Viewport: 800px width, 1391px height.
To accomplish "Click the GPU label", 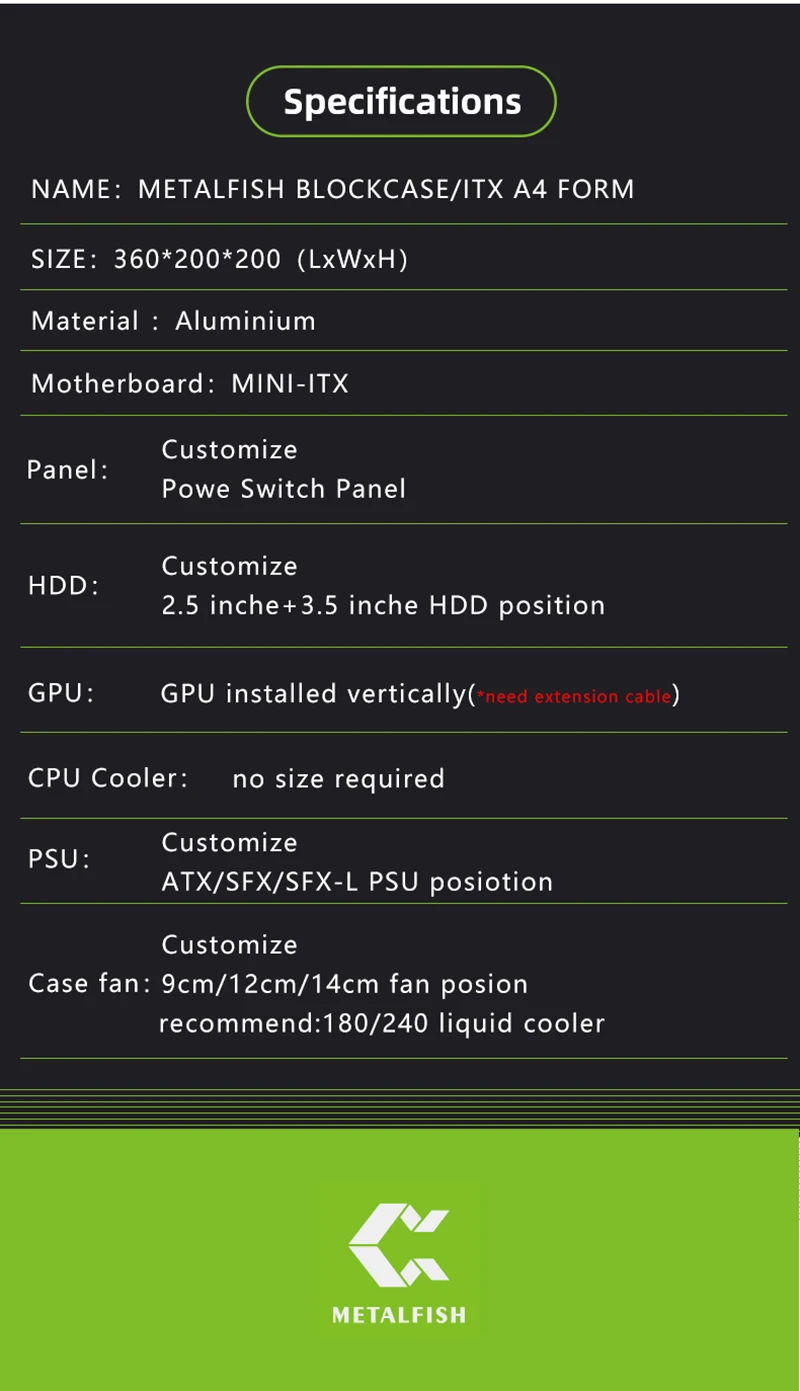I will coord(62,693).
